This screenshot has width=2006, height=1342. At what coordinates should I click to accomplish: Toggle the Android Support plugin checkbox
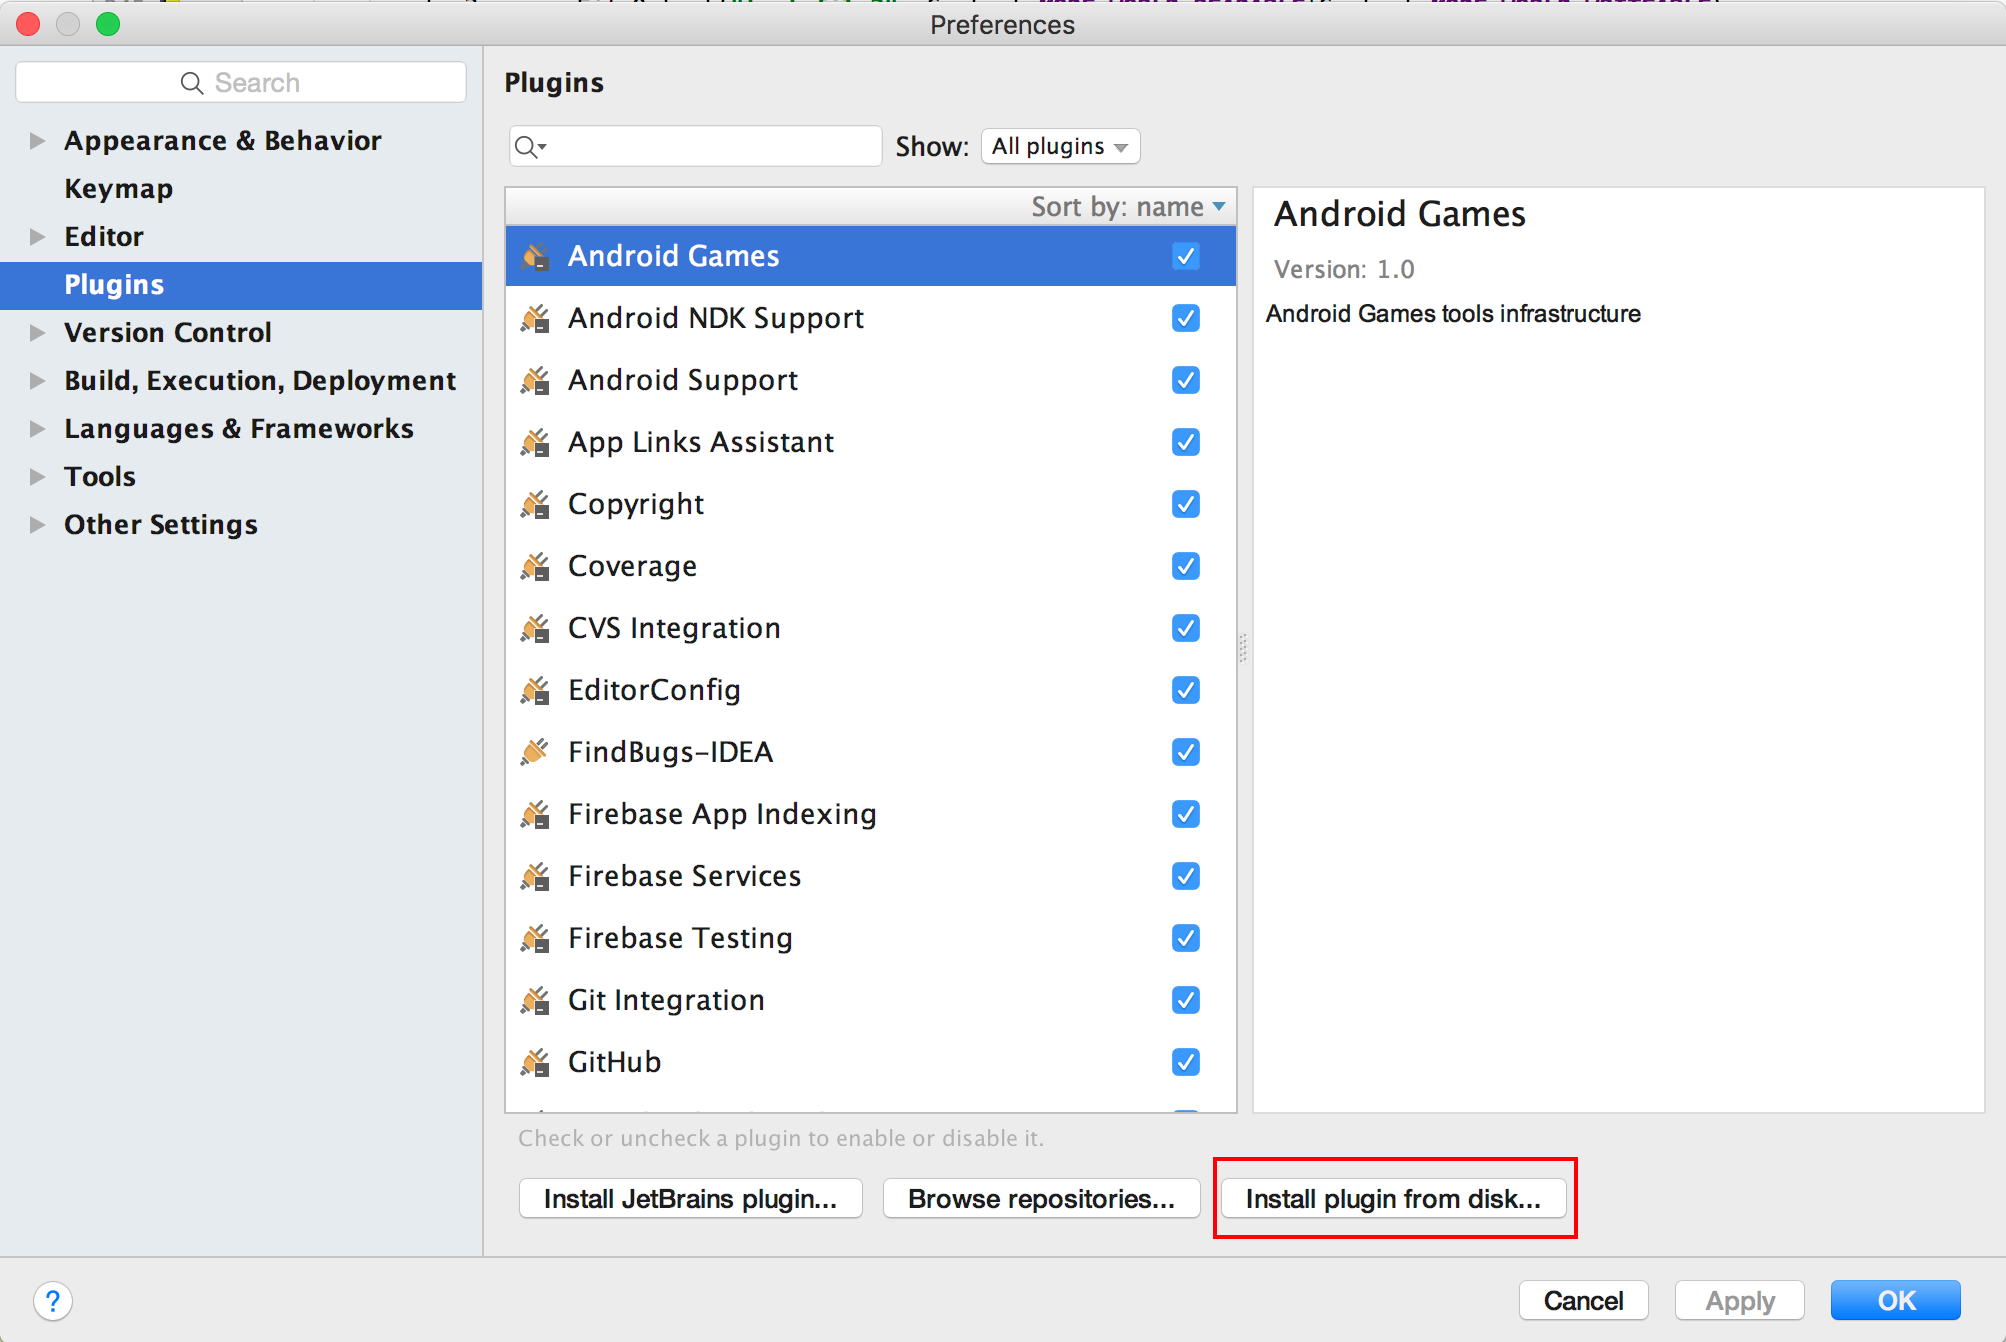1186,380
